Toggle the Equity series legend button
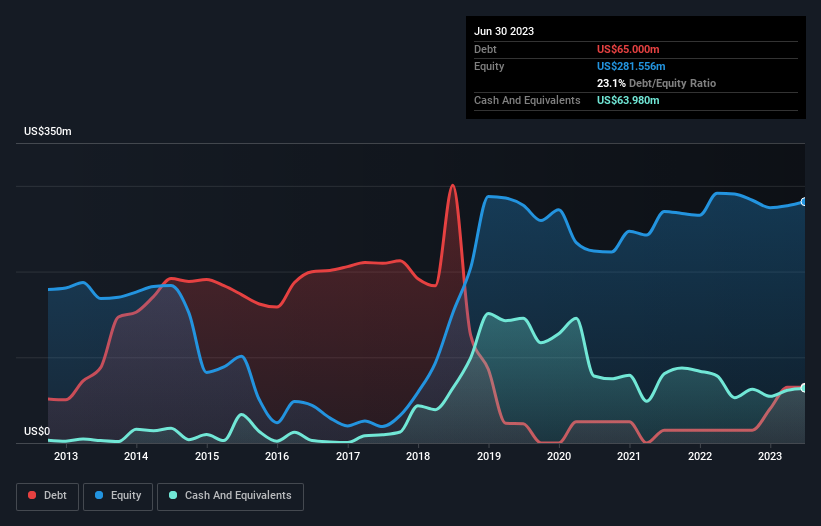Viewport: 821px width, 526px height. pyautogui.click(x=118, y=496)
